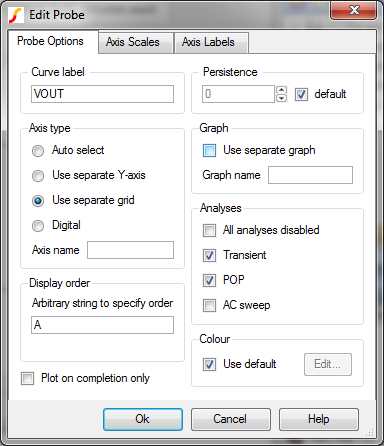This screenshot has width=384, height=446.
Task: Click the Colour Edit... button
Action: pyautogui.click(x=328, y=364)
